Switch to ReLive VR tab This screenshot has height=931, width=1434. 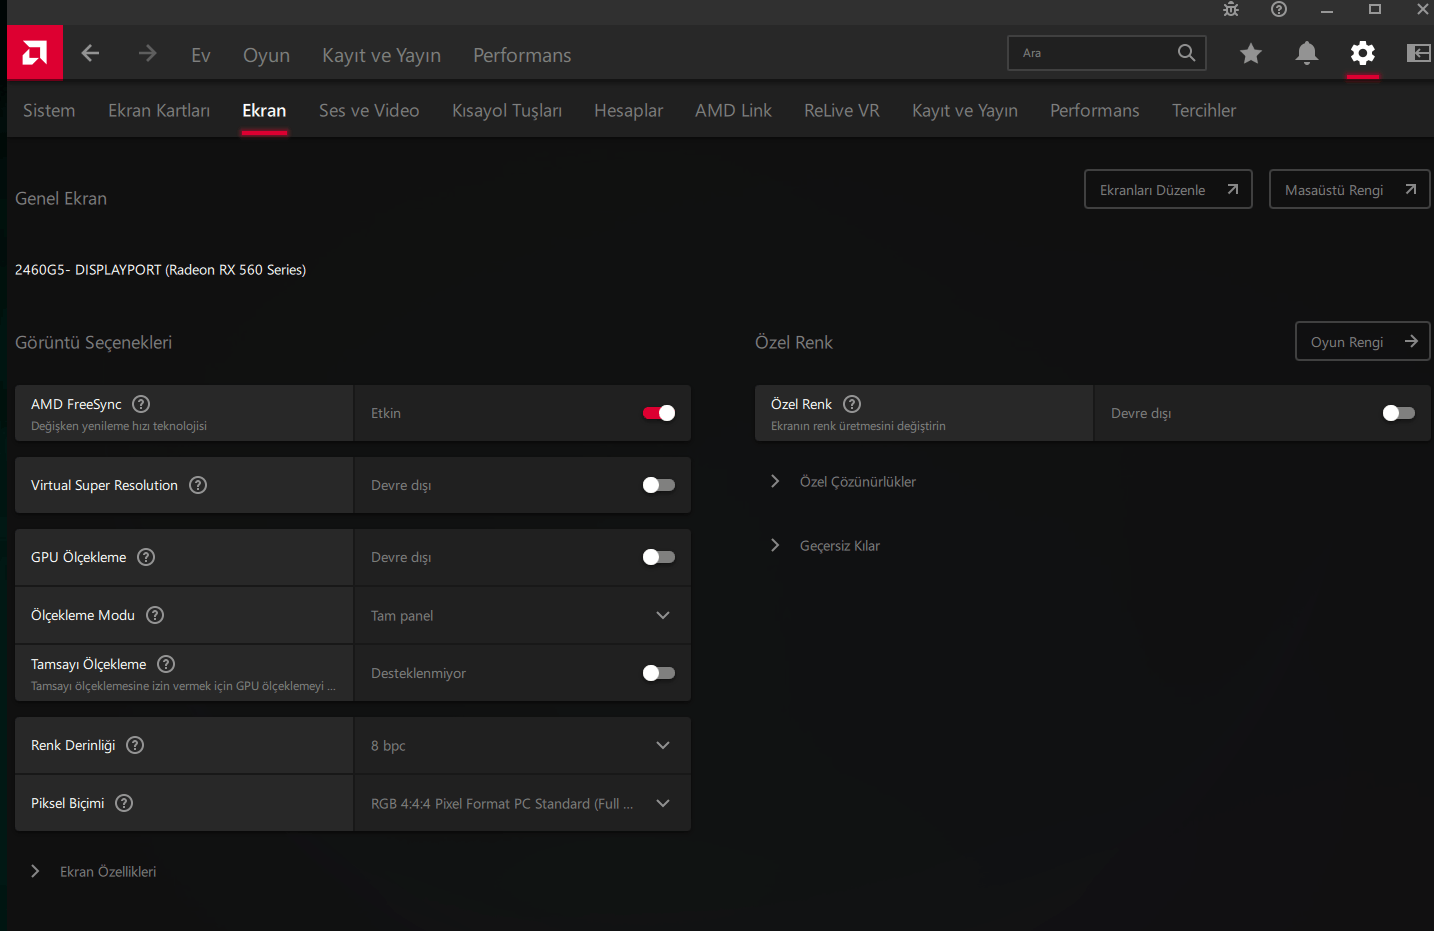click(842, 110)
